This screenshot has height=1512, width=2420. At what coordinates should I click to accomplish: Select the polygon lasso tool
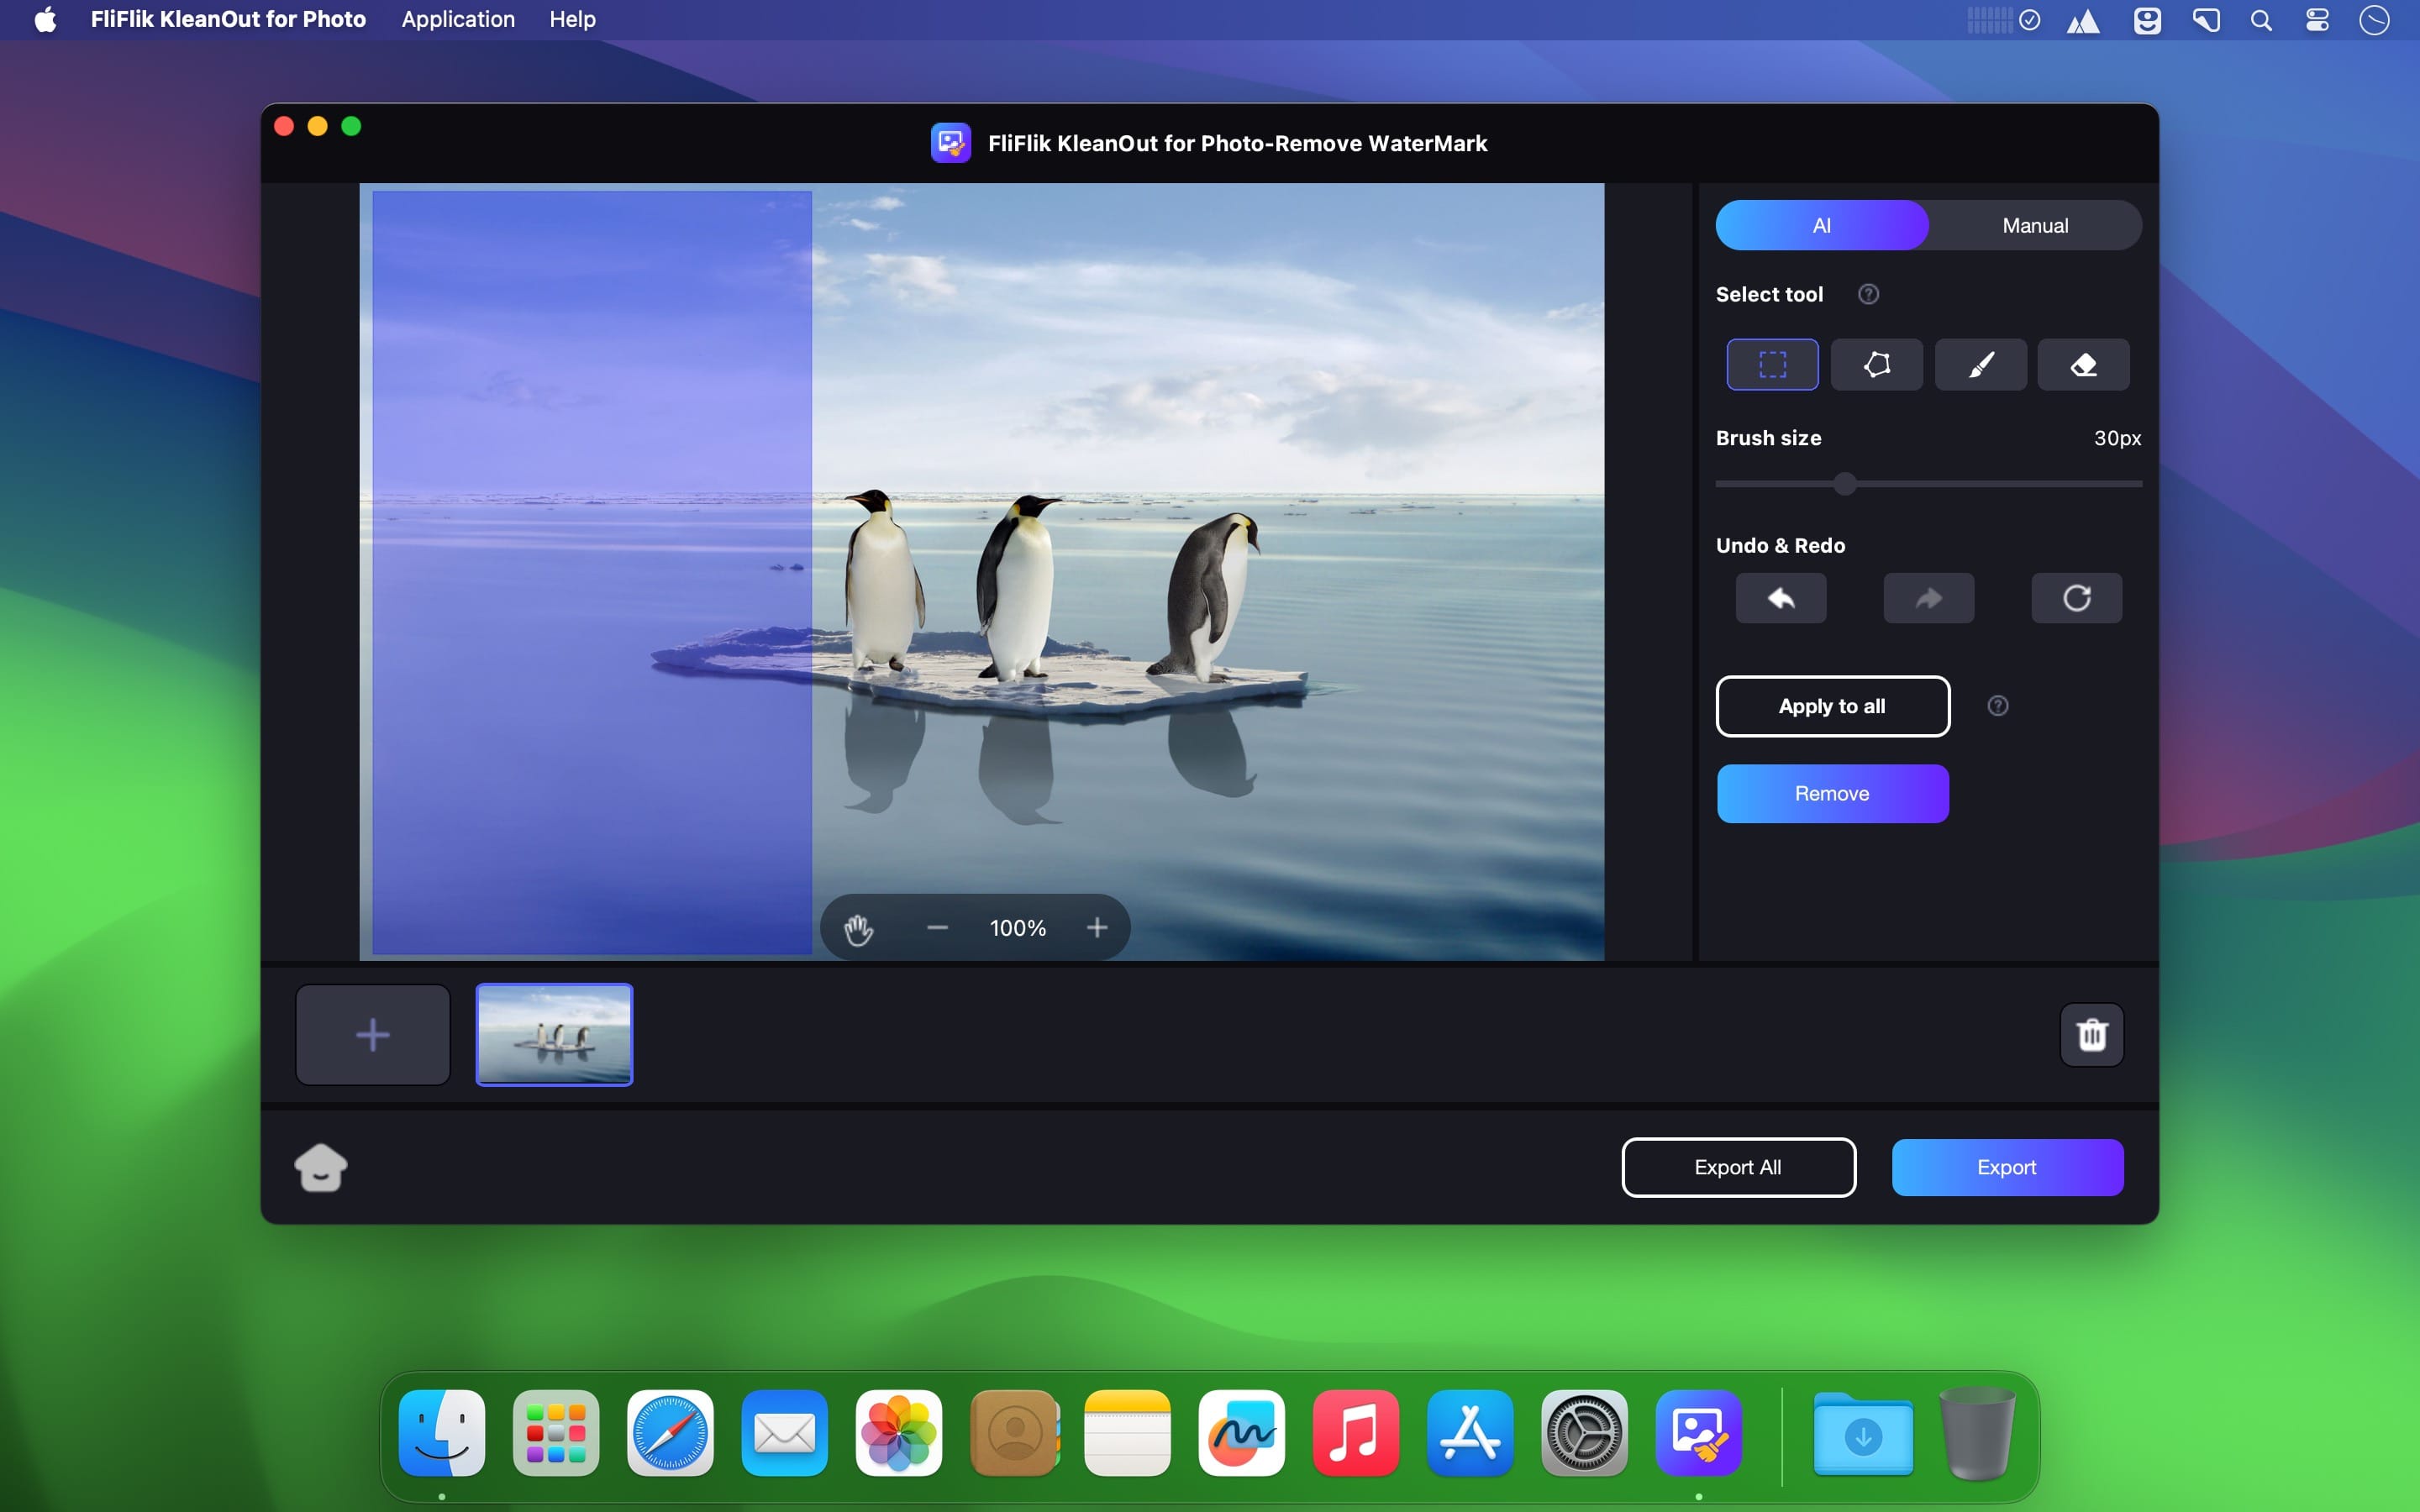tap(1876, 364)
